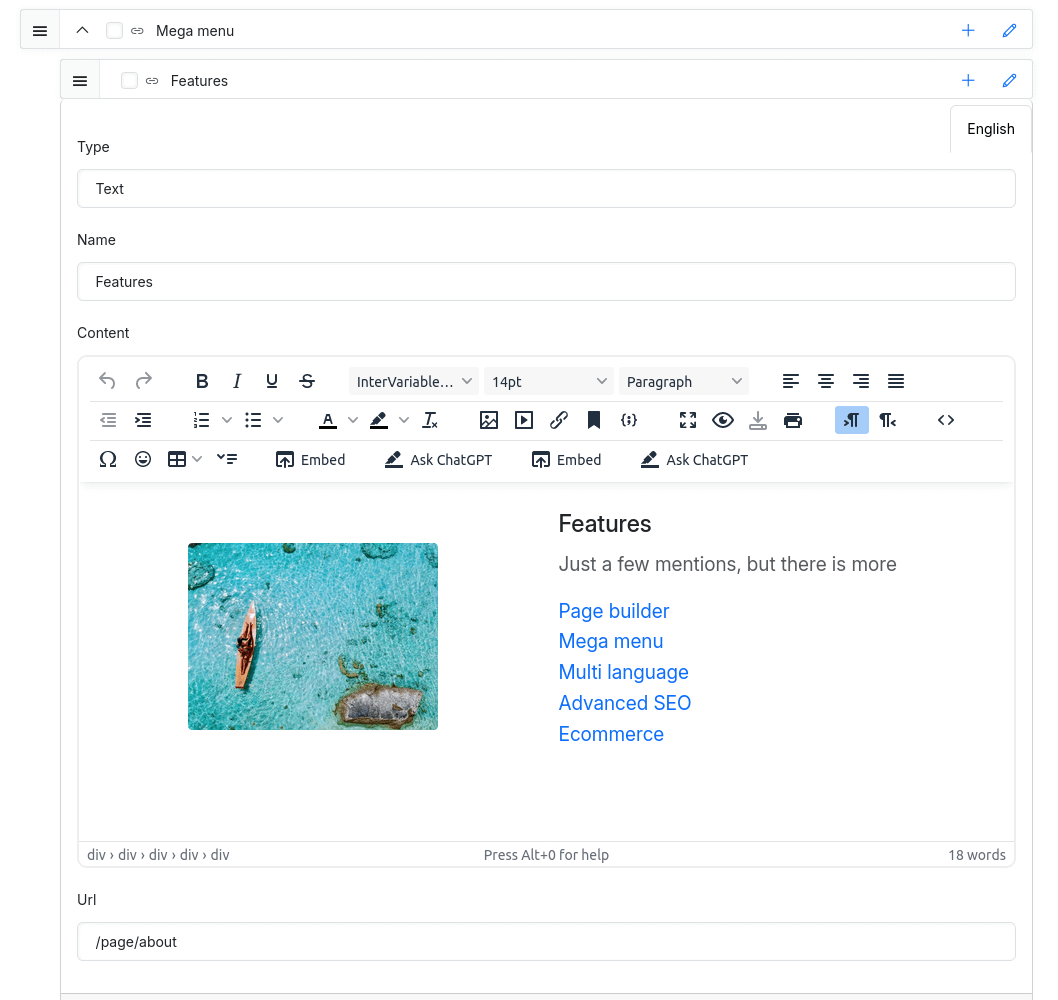
Task: Click the first Ask ChatGPT button
Action: click(438, 460)
